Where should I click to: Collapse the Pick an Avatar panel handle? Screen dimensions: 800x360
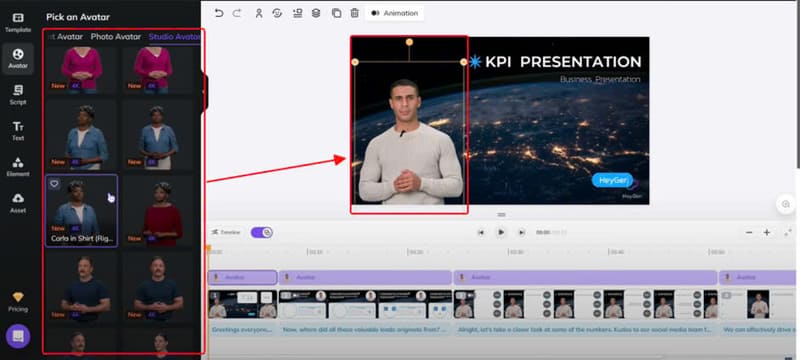204,92
